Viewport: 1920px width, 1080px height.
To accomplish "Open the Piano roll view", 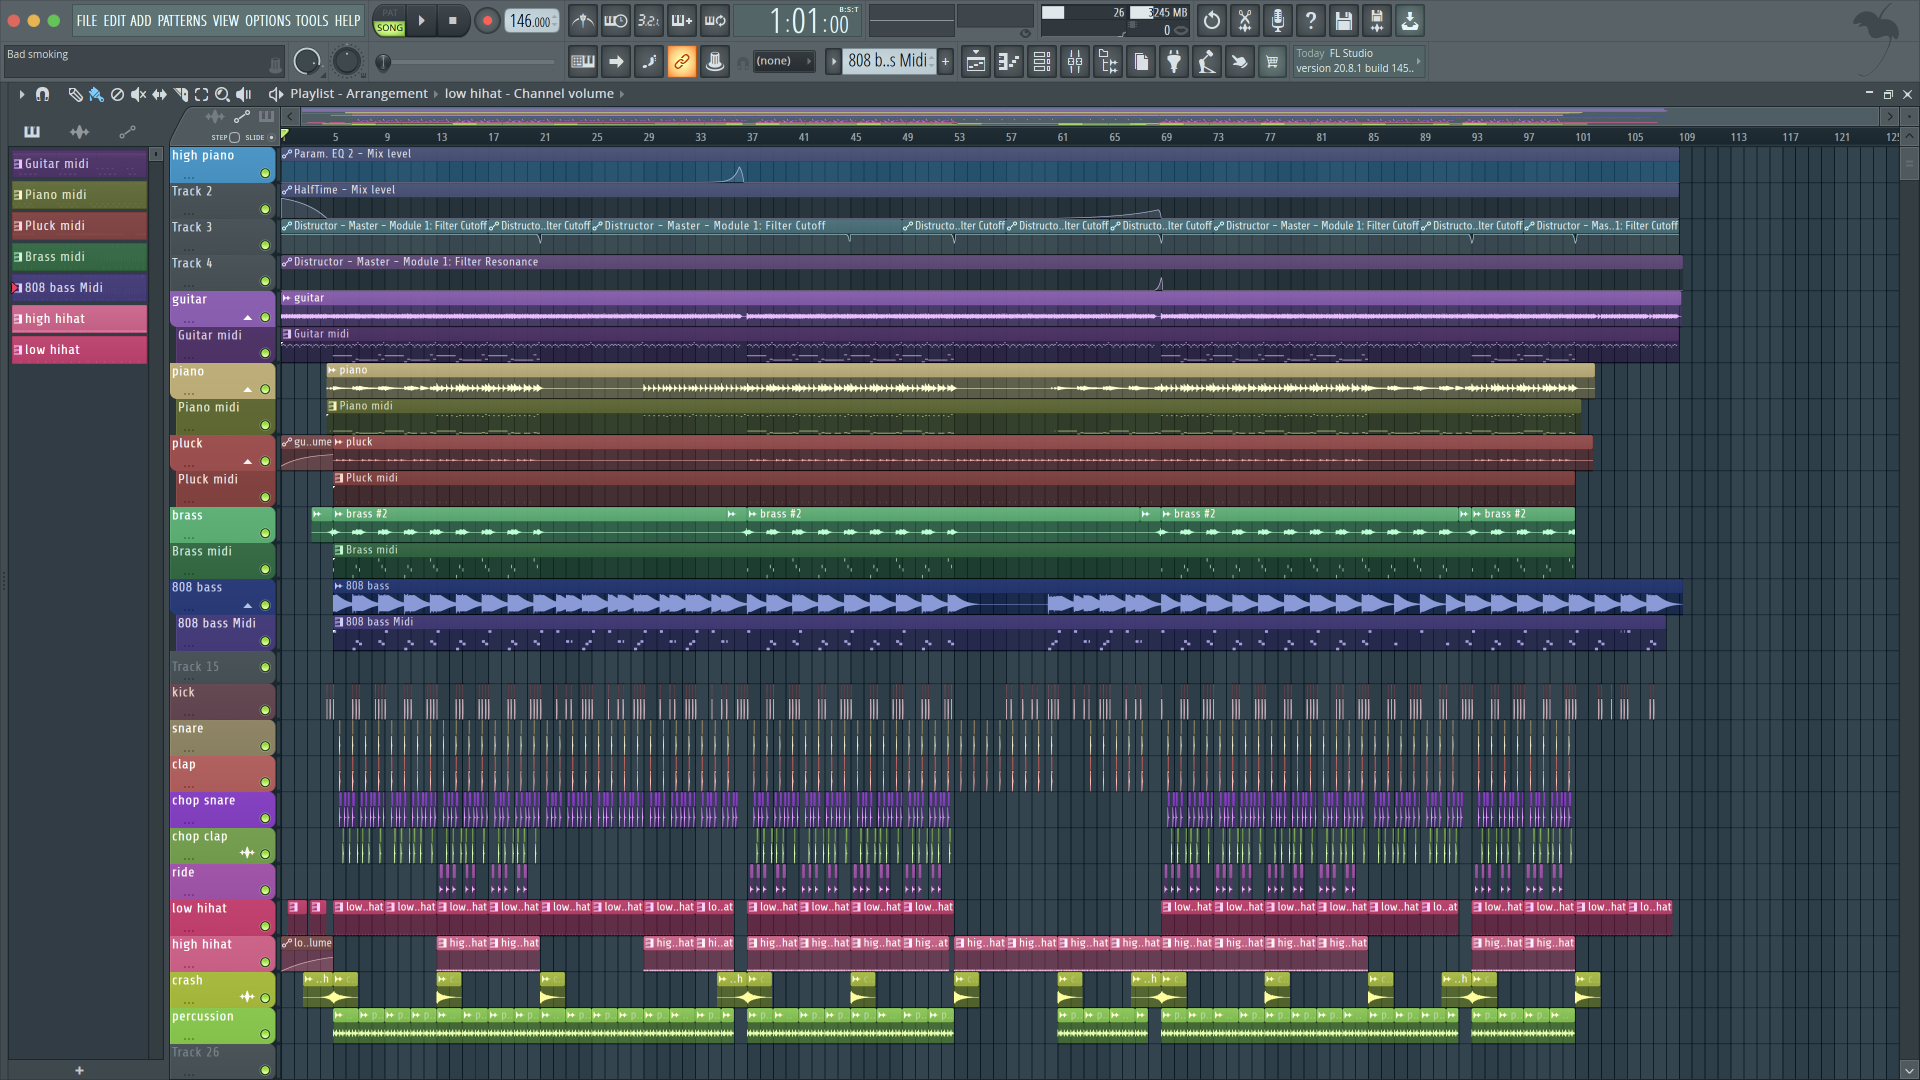I will pos(1009,62).
